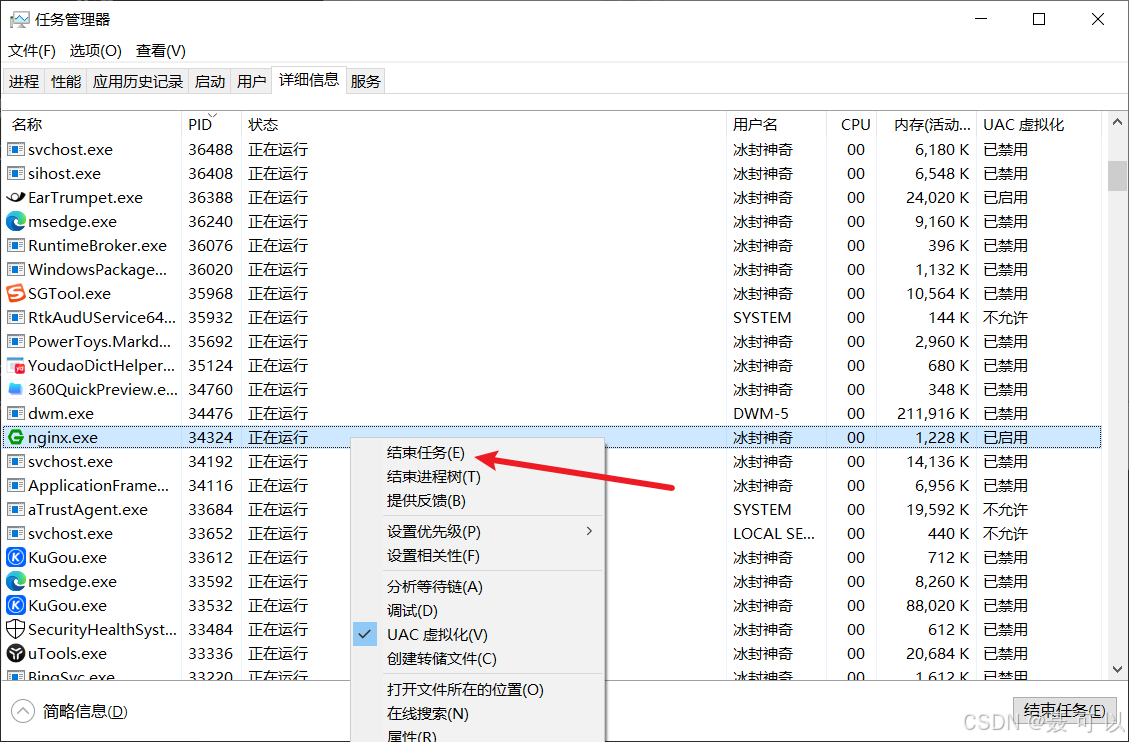Click the WindowsPackage process icon
Image resolution: width=1129 pixels, height=742 pixels.
pos(15,270)
